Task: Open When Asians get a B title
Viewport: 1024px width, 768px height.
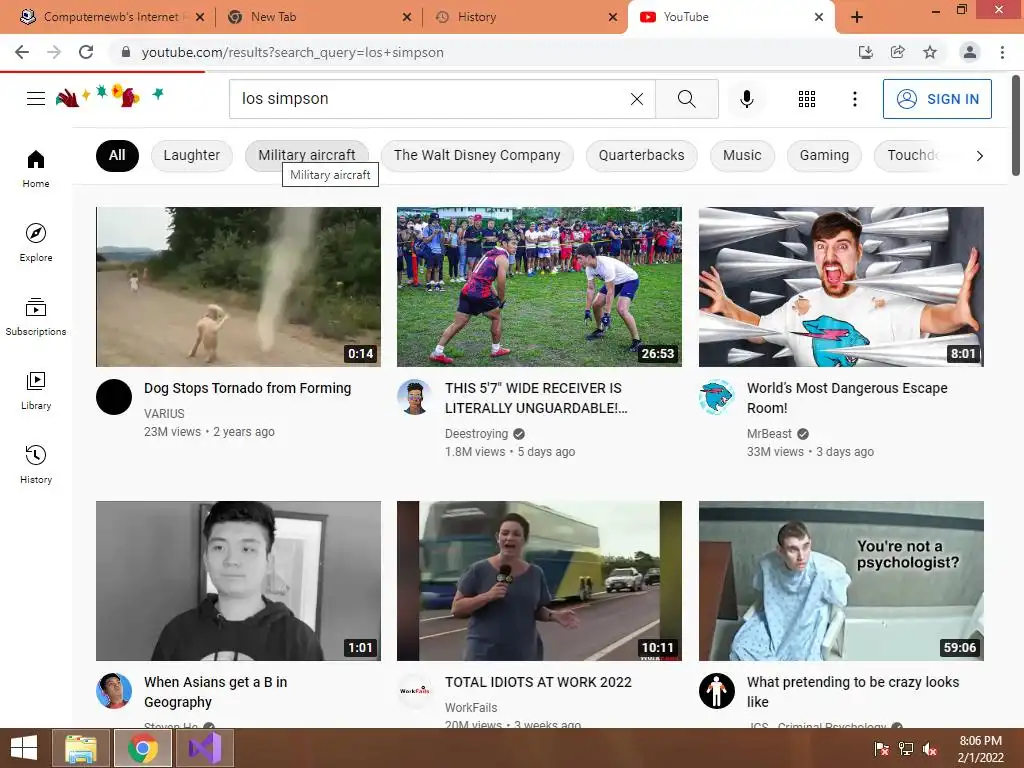Action: [x=216, y=692]
